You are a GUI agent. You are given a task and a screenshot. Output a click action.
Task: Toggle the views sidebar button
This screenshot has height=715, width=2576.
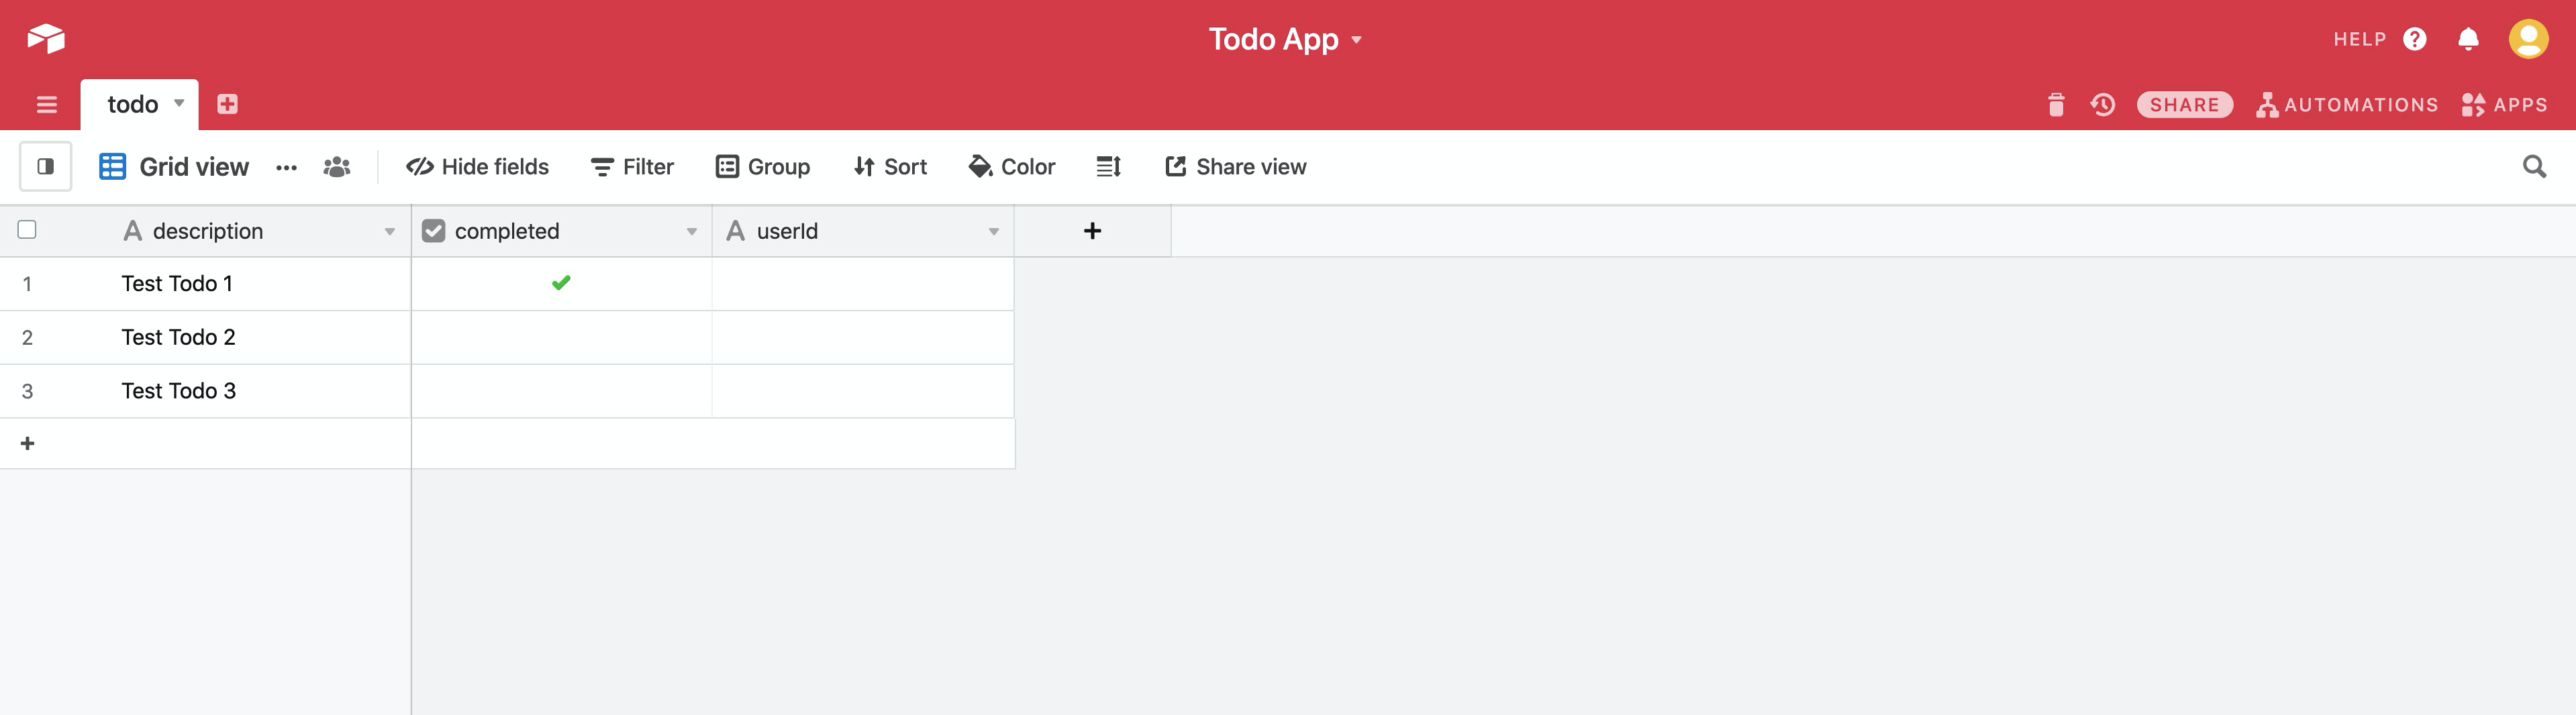[46, 166]
